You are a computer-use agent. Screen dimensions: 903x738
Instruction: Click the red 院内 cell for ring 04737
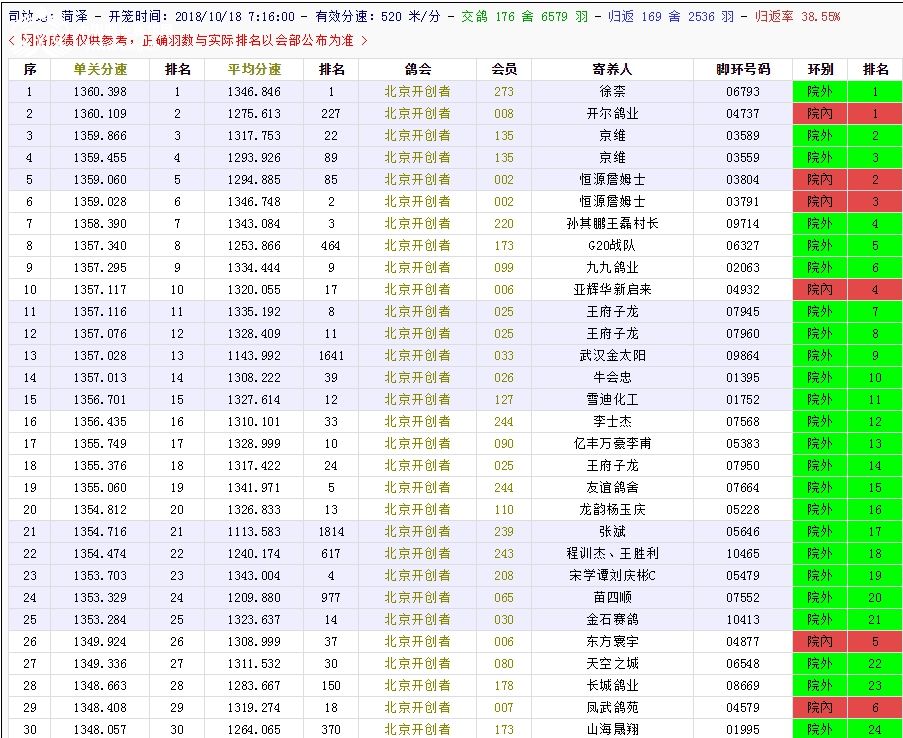(x=820, y=114)
